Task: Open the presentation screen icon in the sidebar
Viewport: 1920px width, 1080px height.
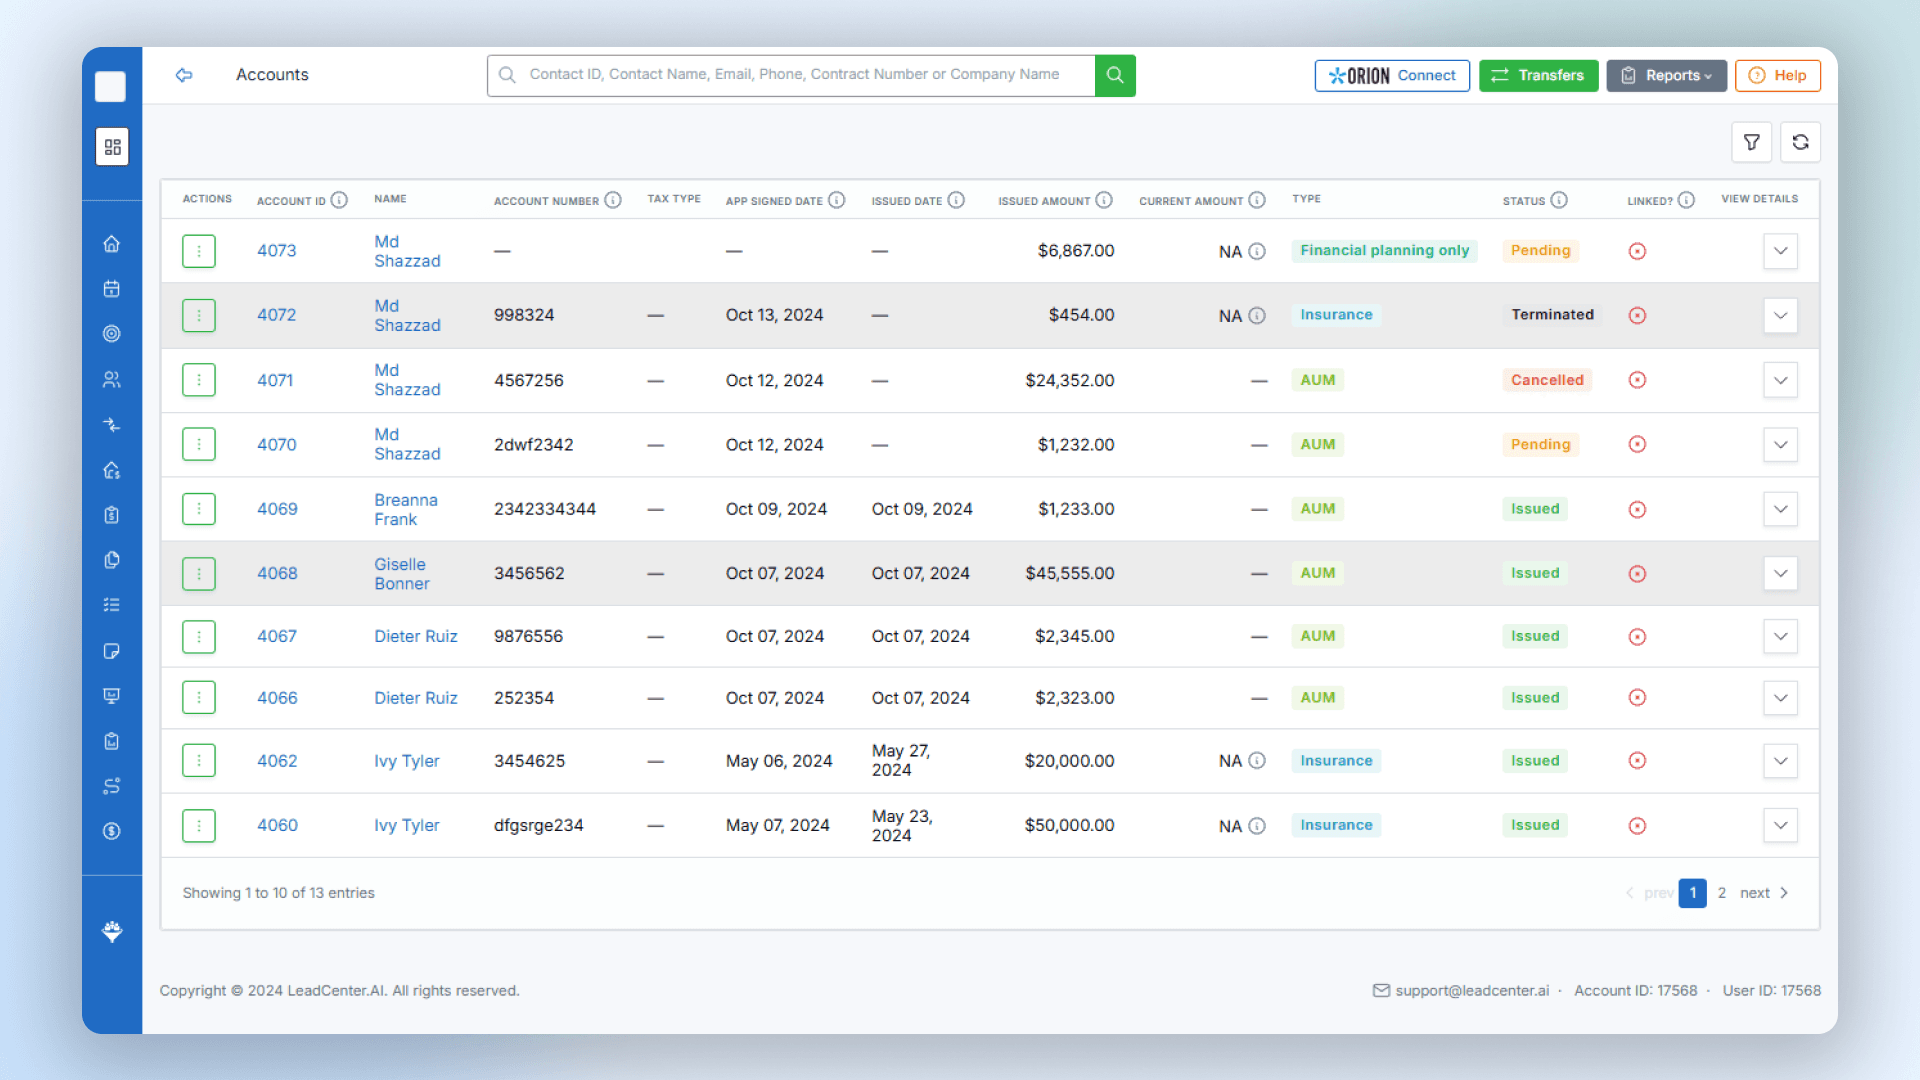Action: point(112,696)
